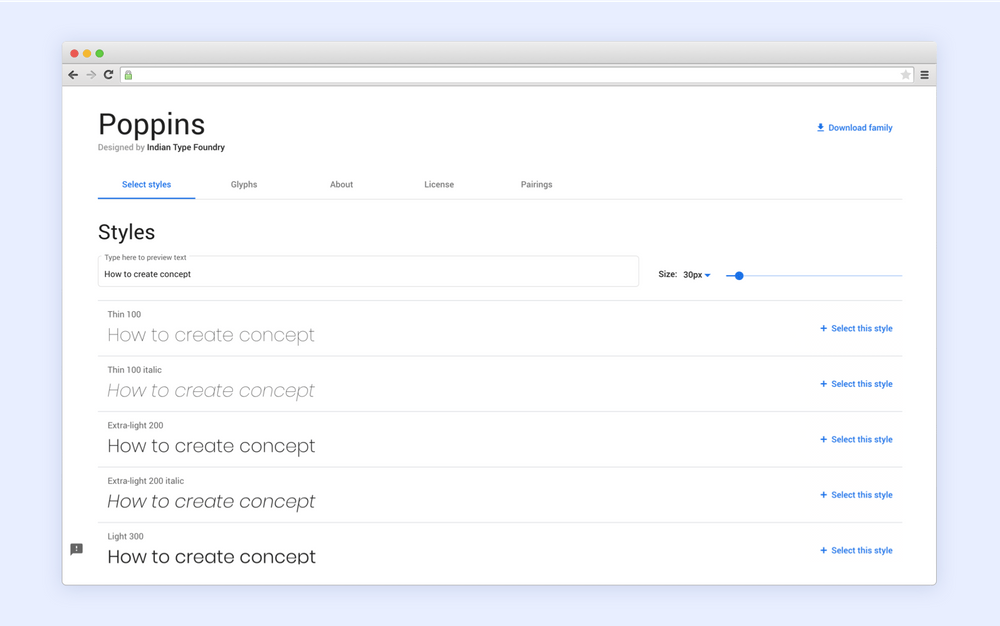Click the download arrow icon beside Download family
Image resolution: width=1000 pixels, height=626 pixels.
coord(820,127)
